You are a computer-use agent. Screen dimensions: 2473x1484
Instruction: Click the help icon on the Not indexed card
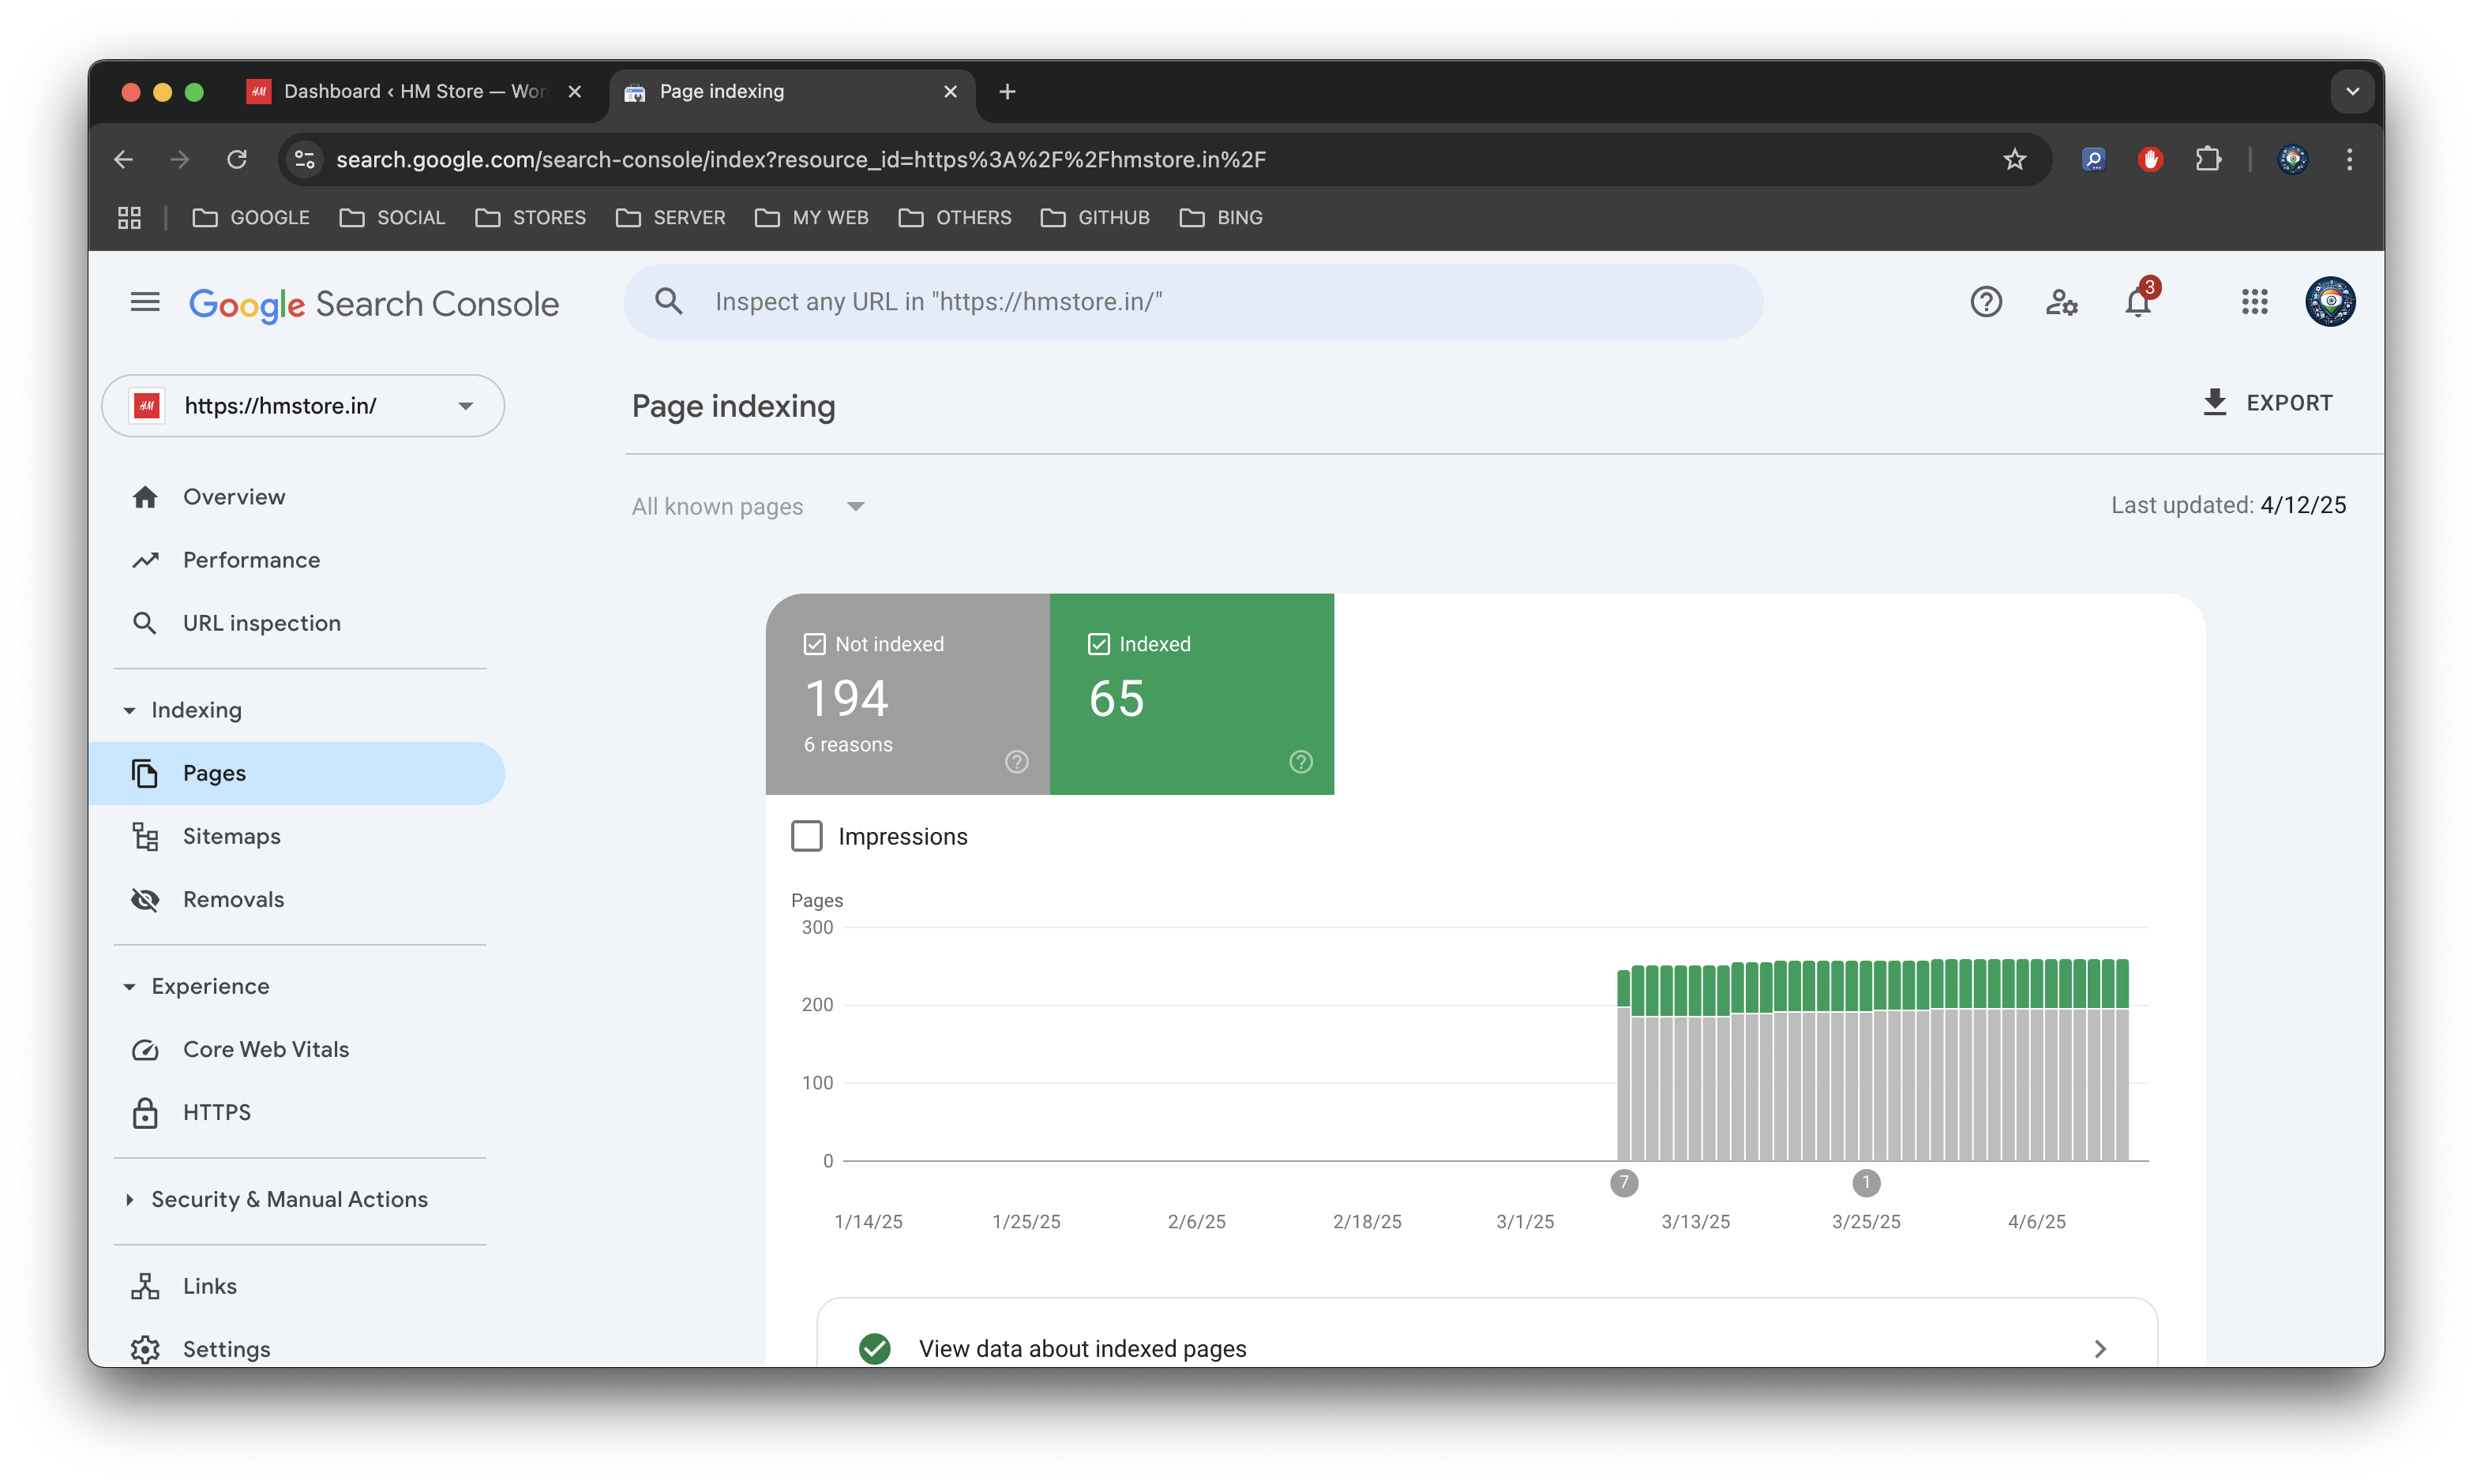pos(1016,762)
